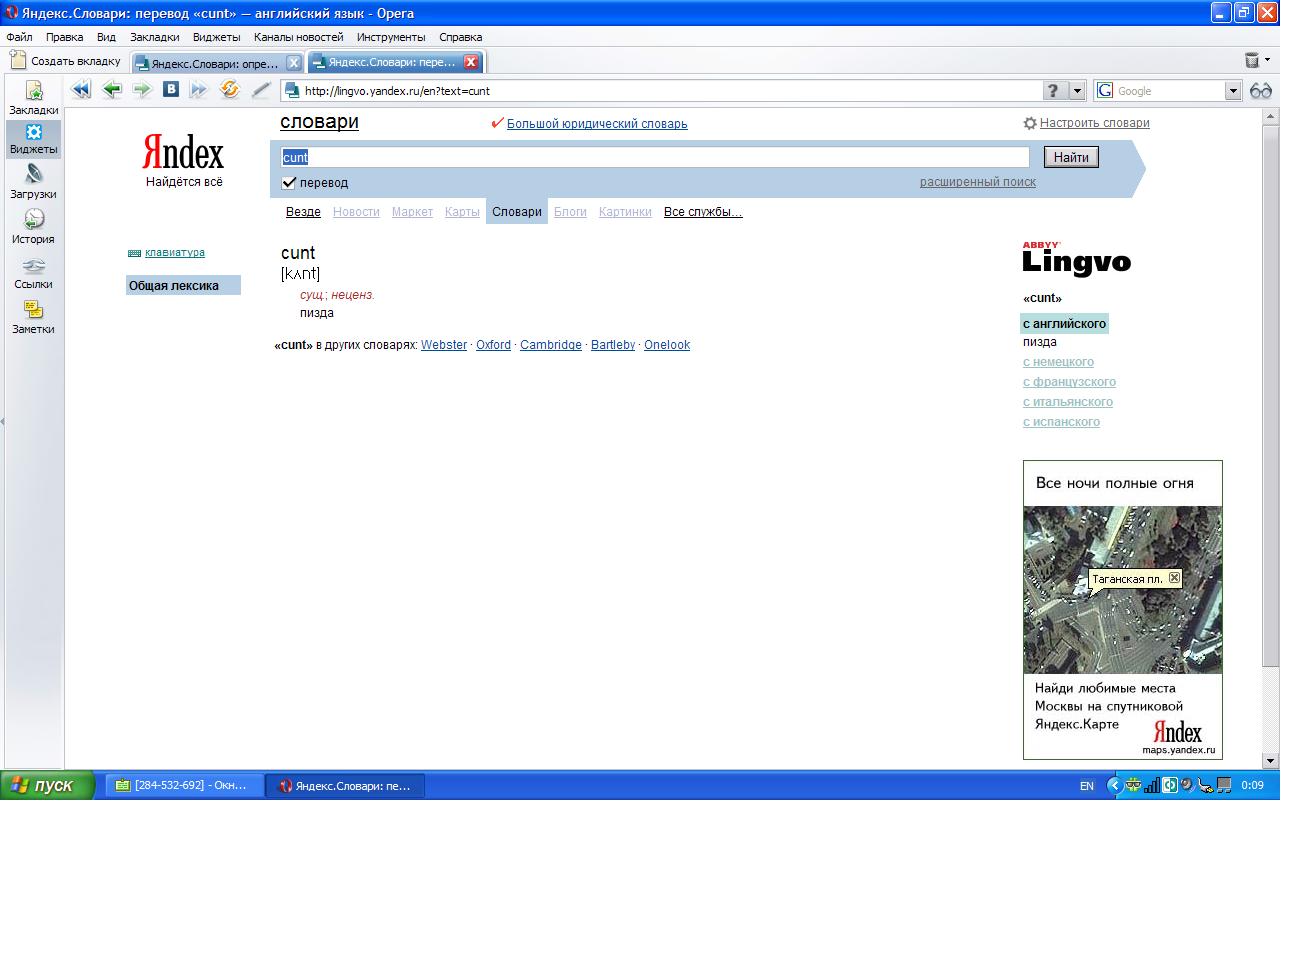Open the Webster dictionary link
The height and width of the screenshot is (972, 1296).
pyautogui.click(x=444, y=345)
